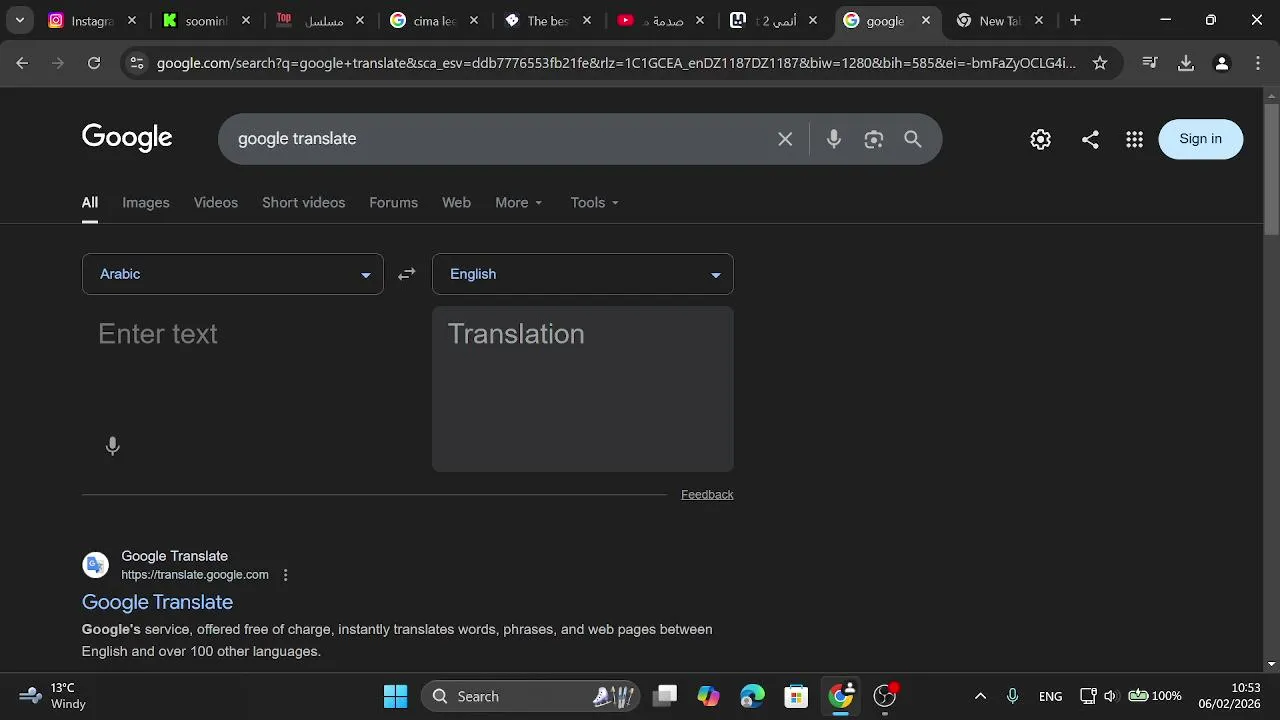Switch to the Instagram tab
The width and height of the screenshot is (1280, 720).
93,20
